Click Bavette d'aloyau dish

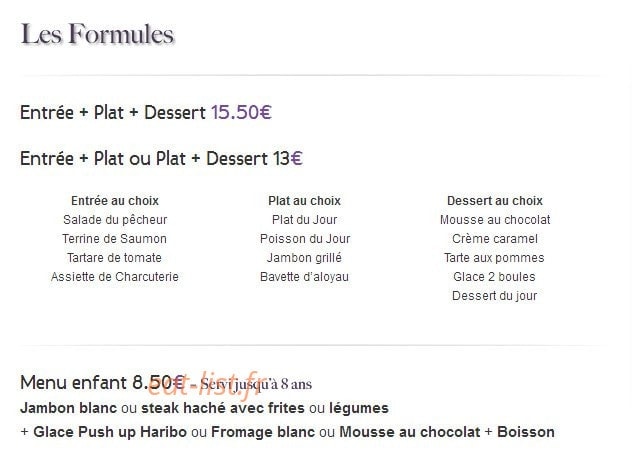pyautogui.click(x=305, y=277)
